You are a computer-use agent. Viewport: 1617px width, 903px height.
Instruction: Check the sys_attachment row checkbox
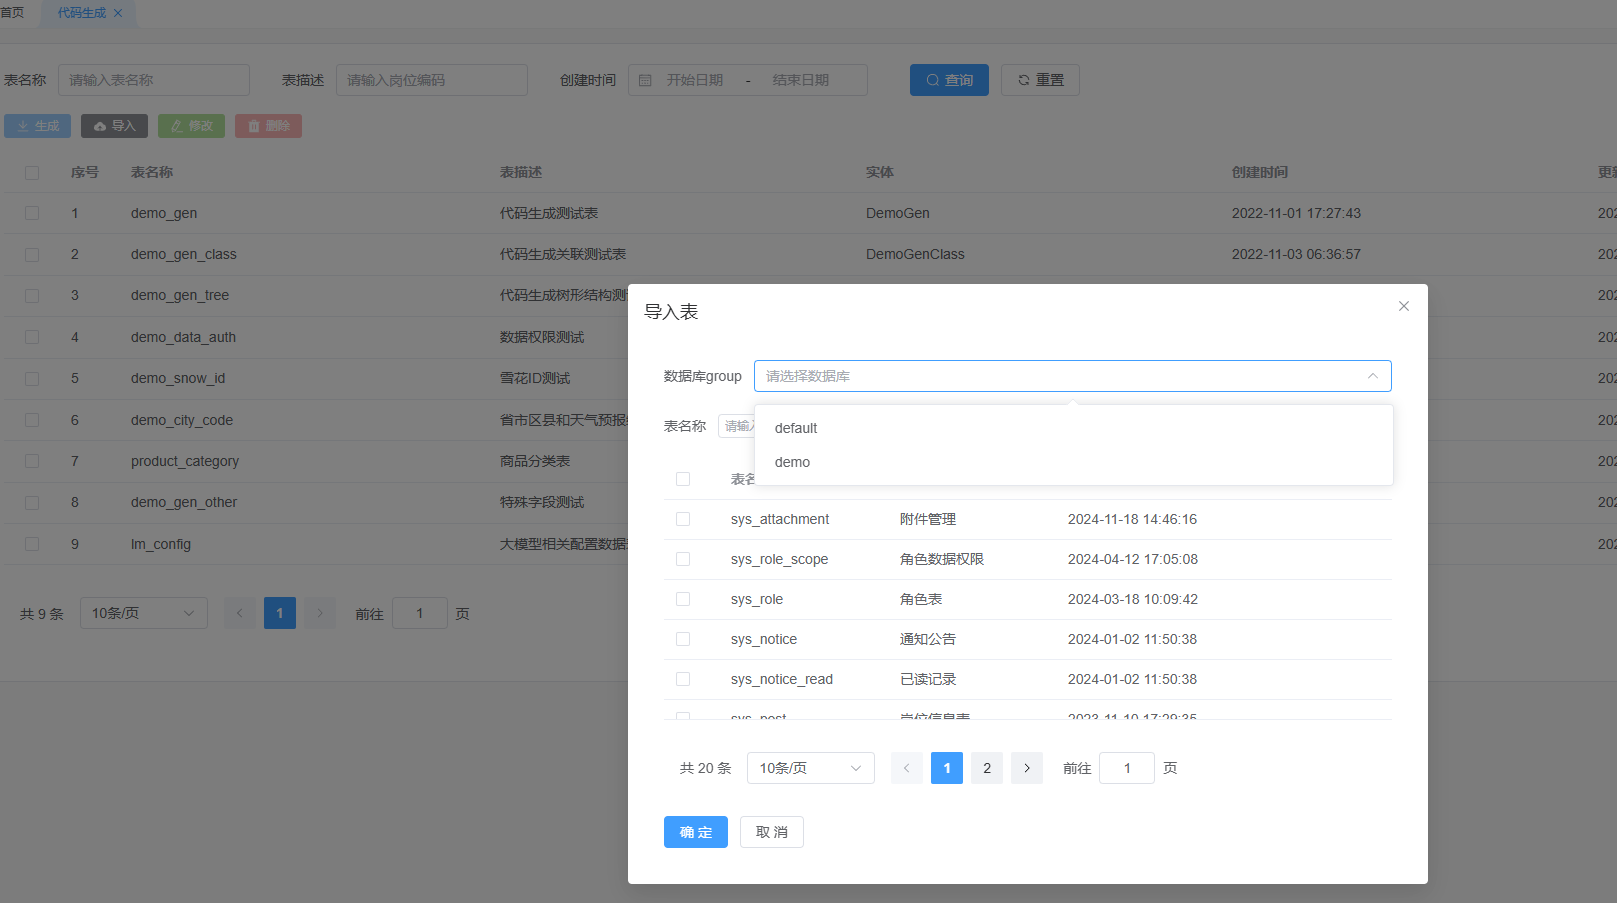(x=683, y=519)
